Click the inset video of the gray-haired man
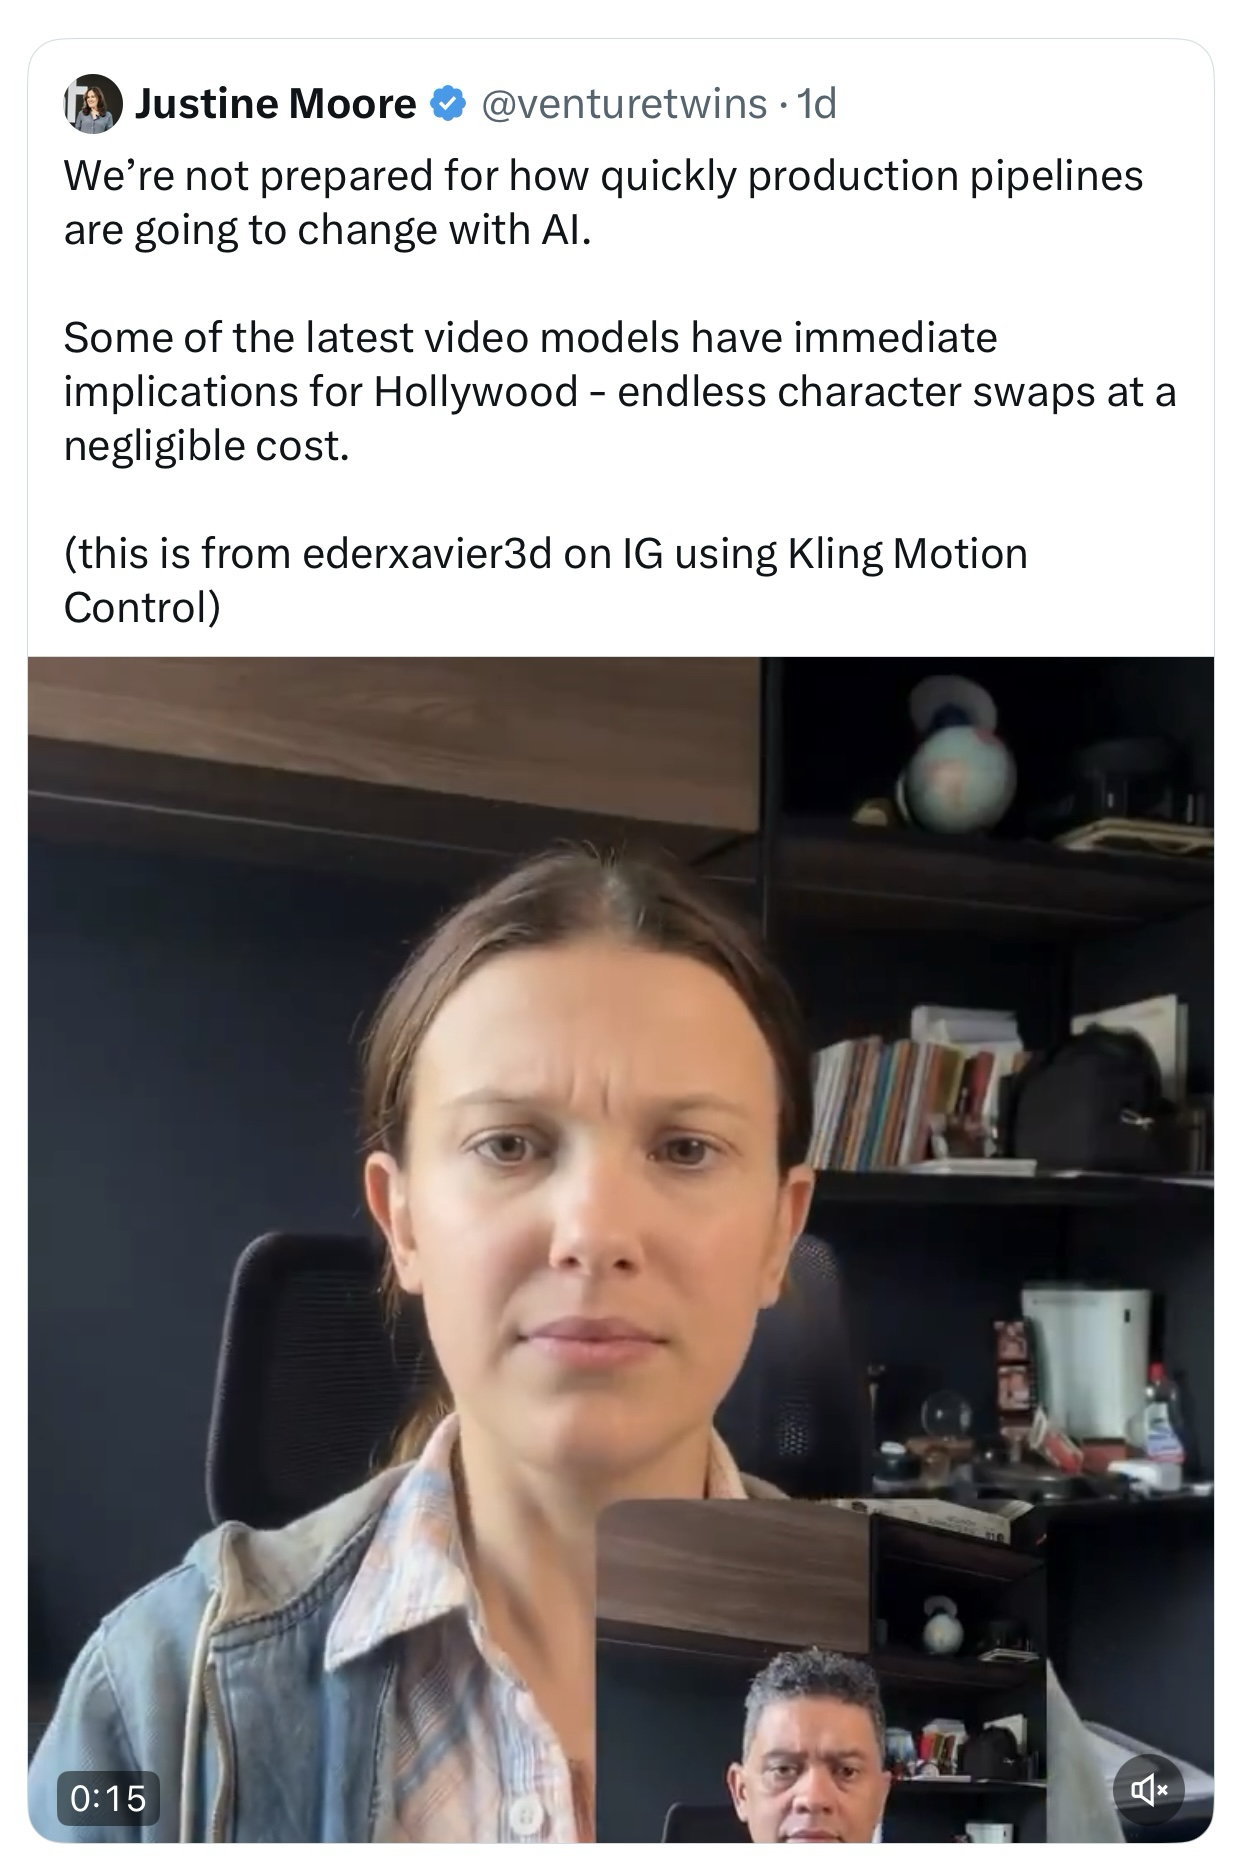This screenshot has width=1242, height=1876. coord(821,1671)
